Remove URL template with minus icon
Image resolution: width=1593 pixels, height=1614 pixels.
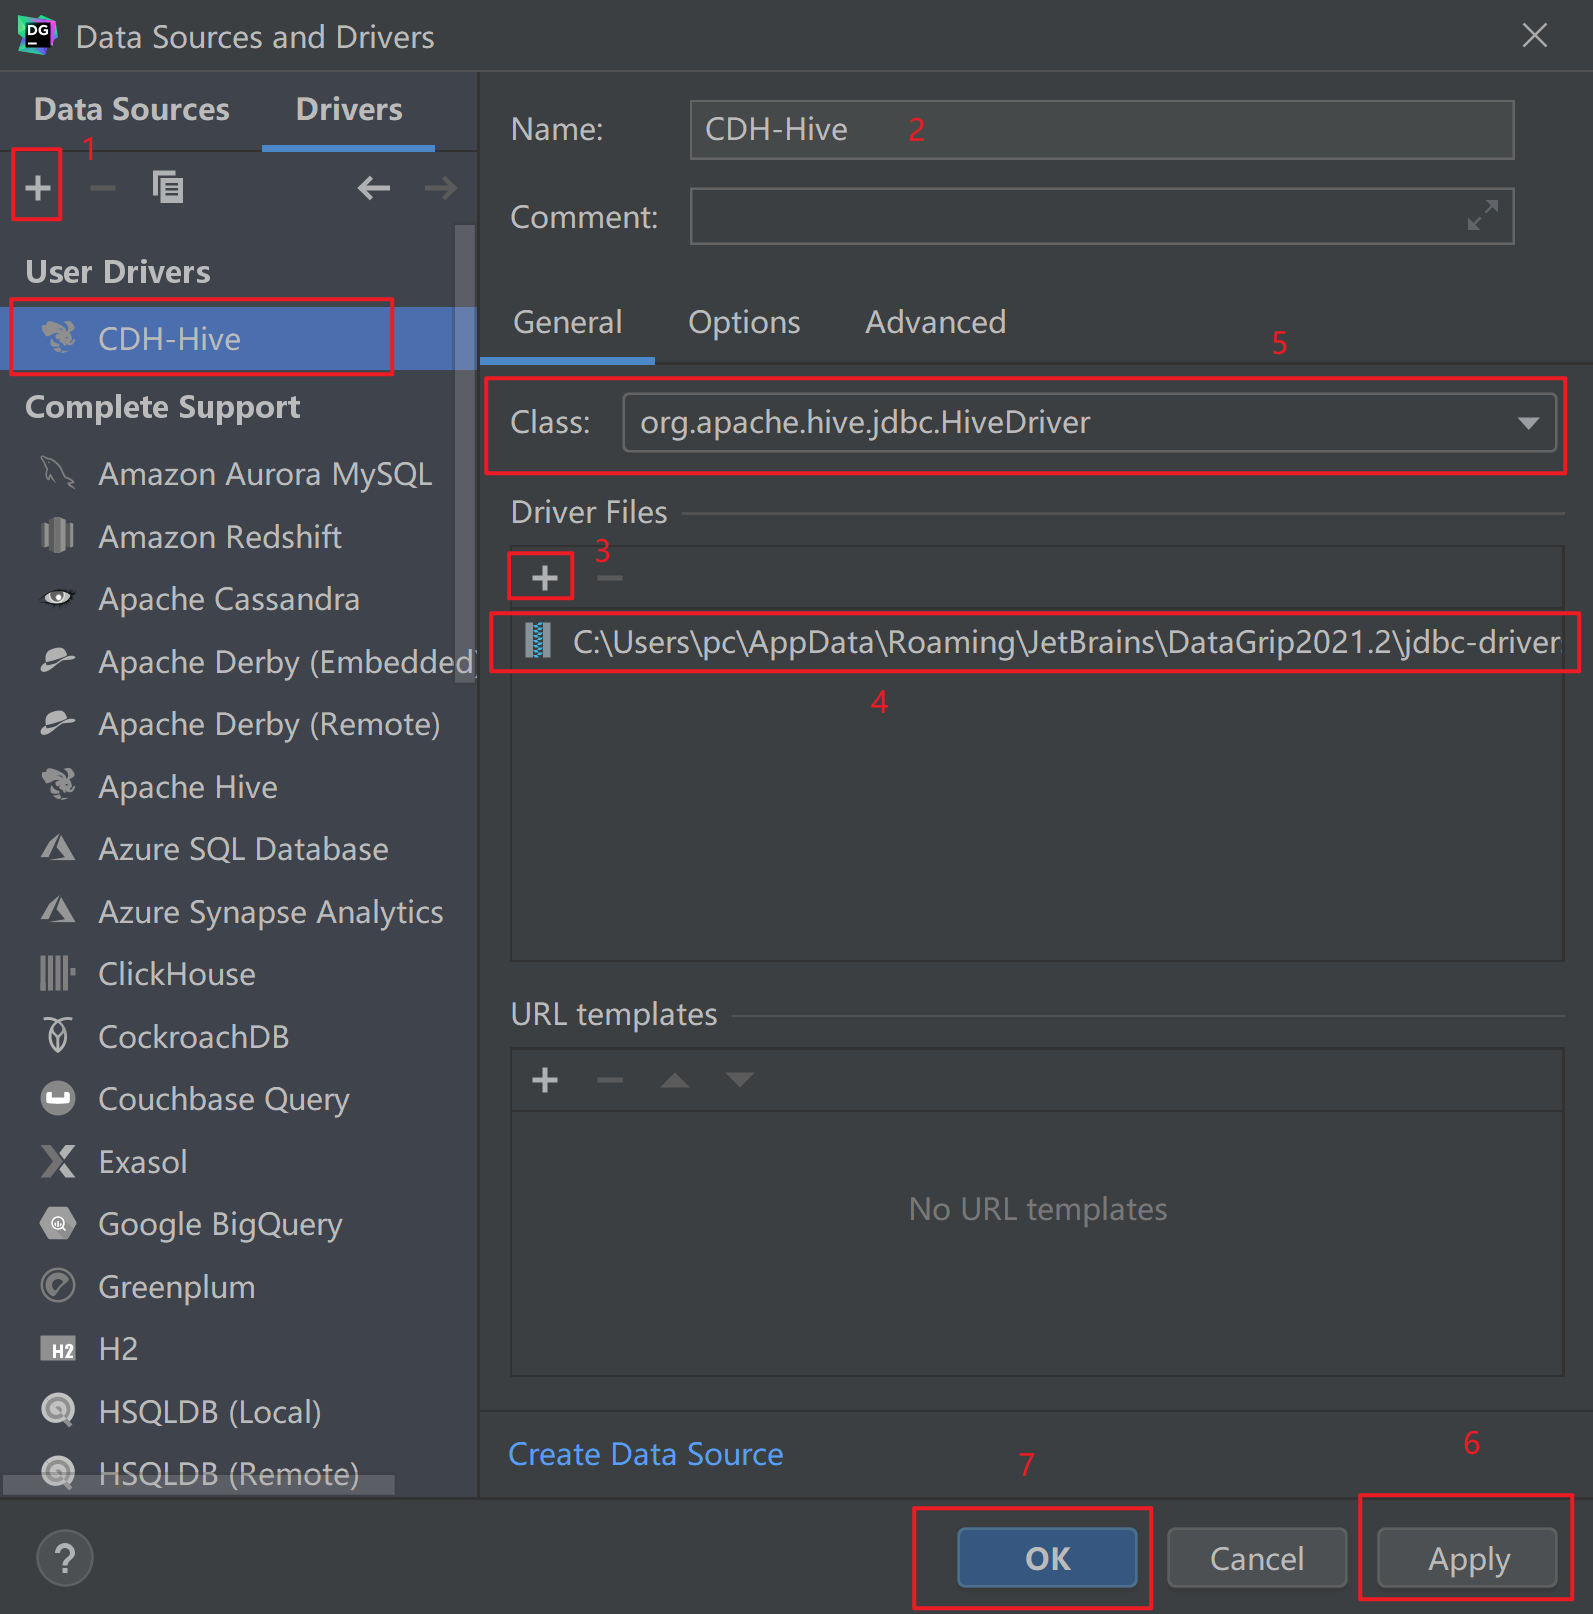click(x=609, y=1079)
